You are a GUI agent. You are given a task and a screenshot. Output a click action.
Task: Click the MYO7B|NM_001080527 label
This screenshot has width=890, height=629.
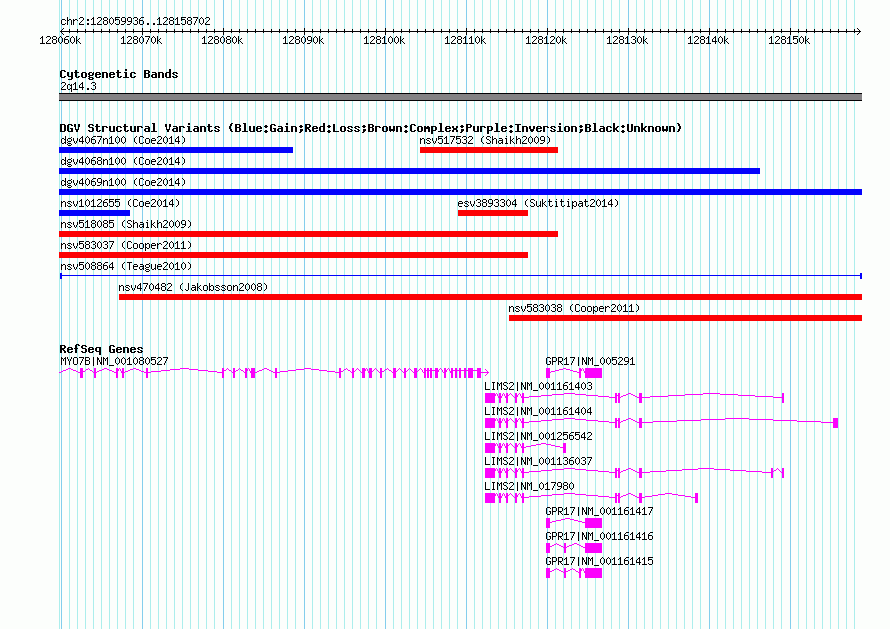click(x=114, y=362)
